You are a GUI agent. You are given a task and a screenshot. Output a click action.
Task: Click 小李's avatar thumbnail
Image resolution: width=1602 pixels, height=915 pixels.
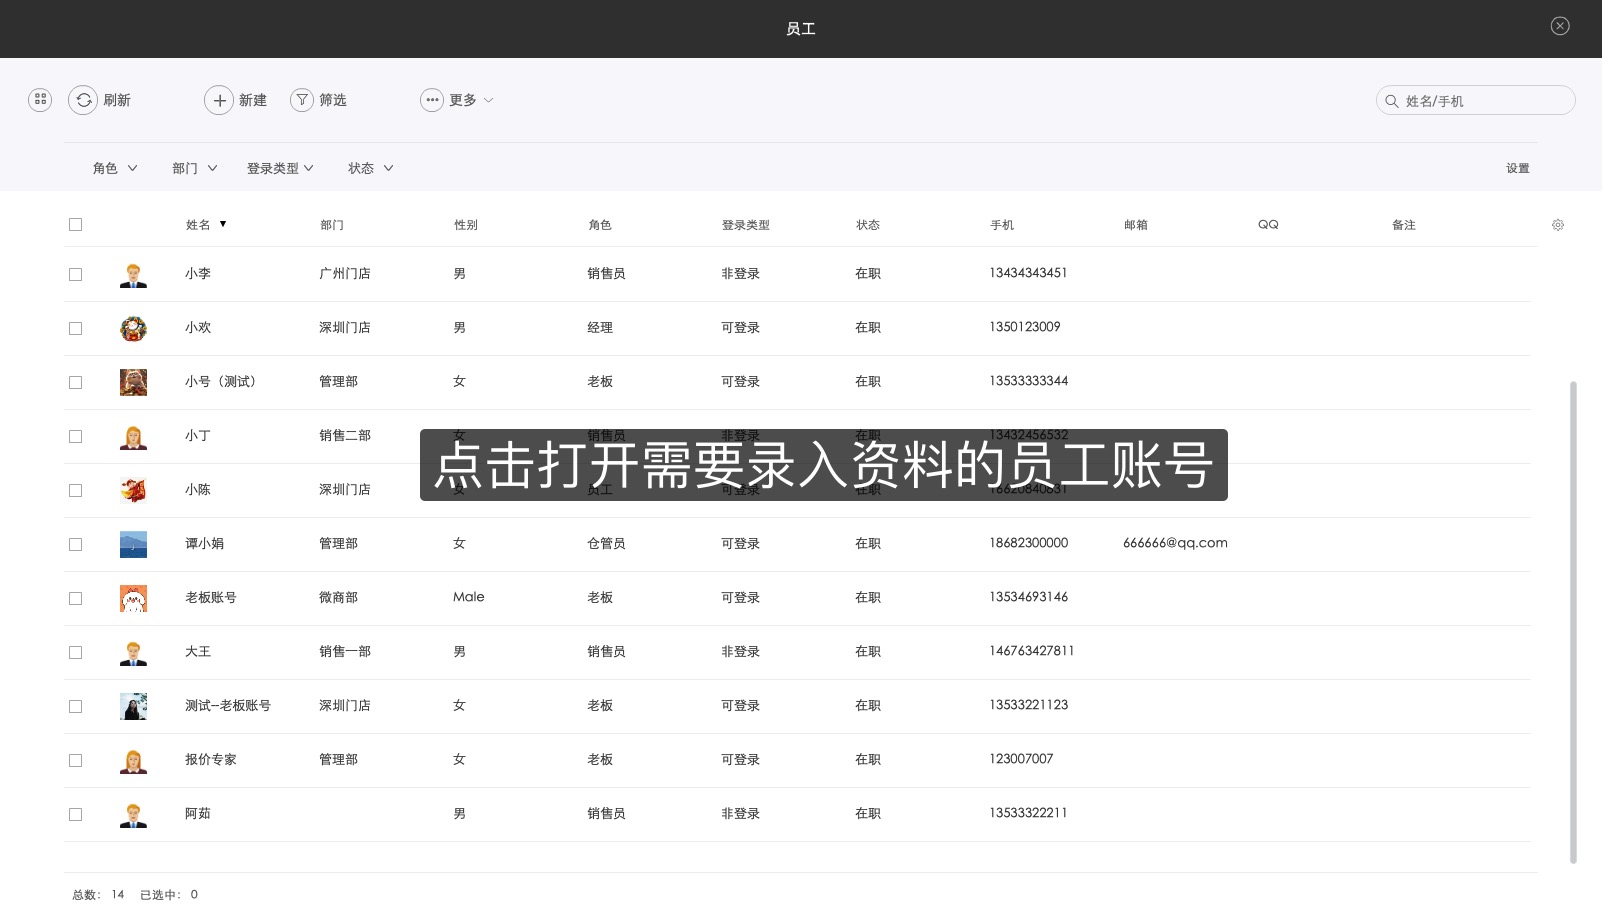[133, 274]
